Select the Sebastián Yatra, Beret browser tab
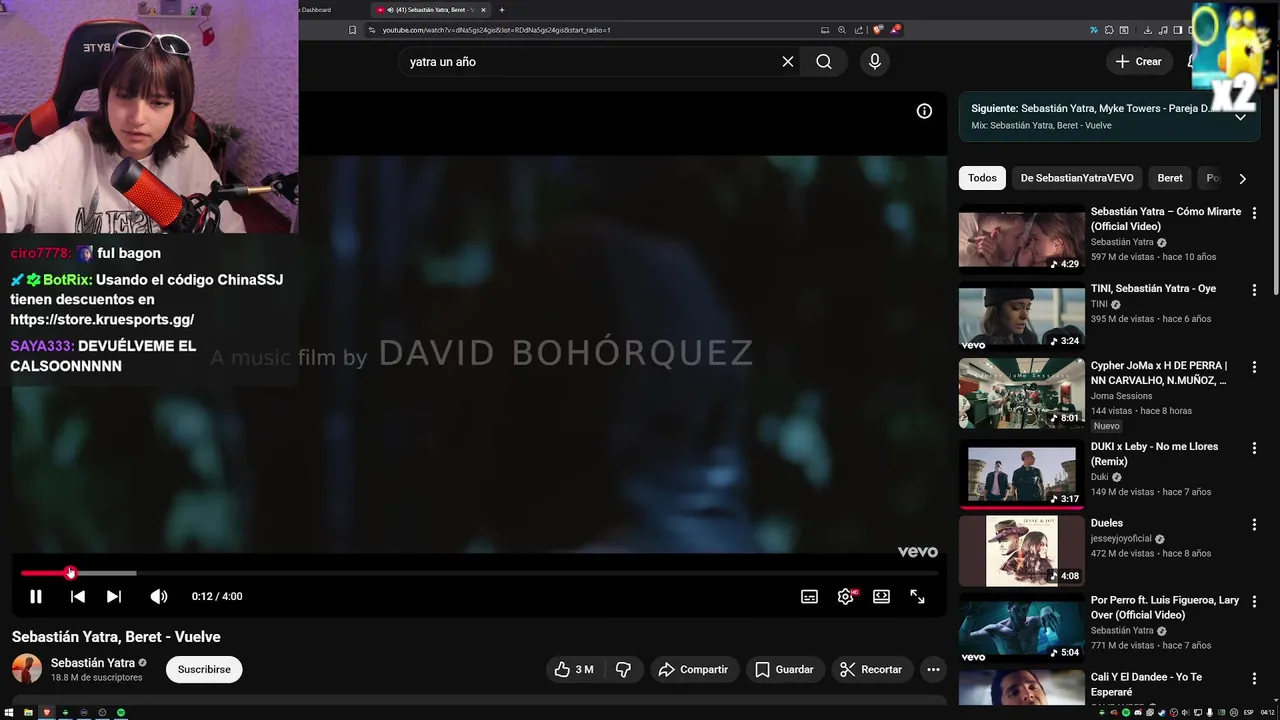Image resolution: width=1280 pixels, height=720 pixels. click(x=430, y=10)
